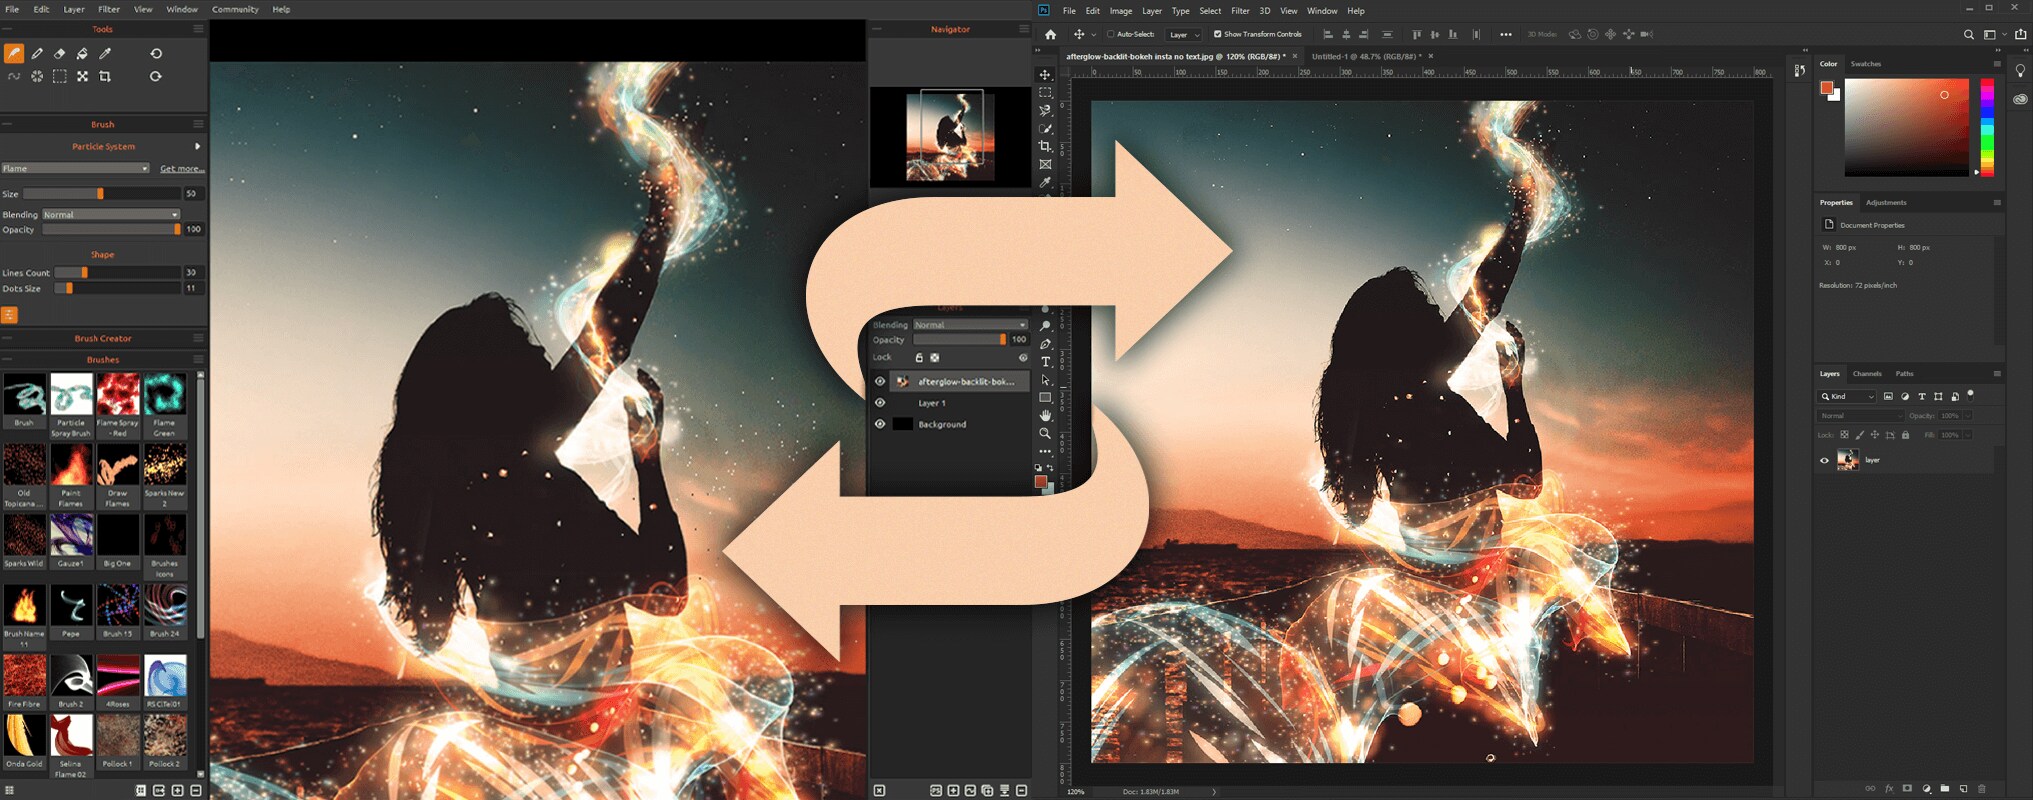2033x800 pixels.
Task: Toggle layer filtering switch in Photoshop Layers panel
Action: click(1970, 395)
